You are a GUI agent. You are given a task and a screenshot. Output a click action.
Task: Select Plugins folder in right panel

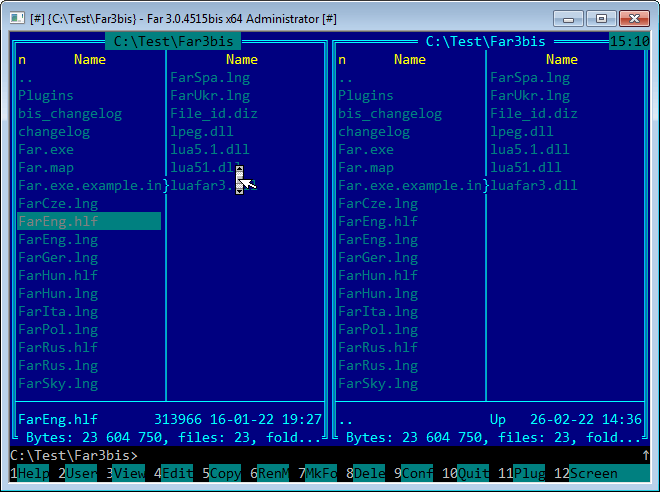(x=366, y=96)
